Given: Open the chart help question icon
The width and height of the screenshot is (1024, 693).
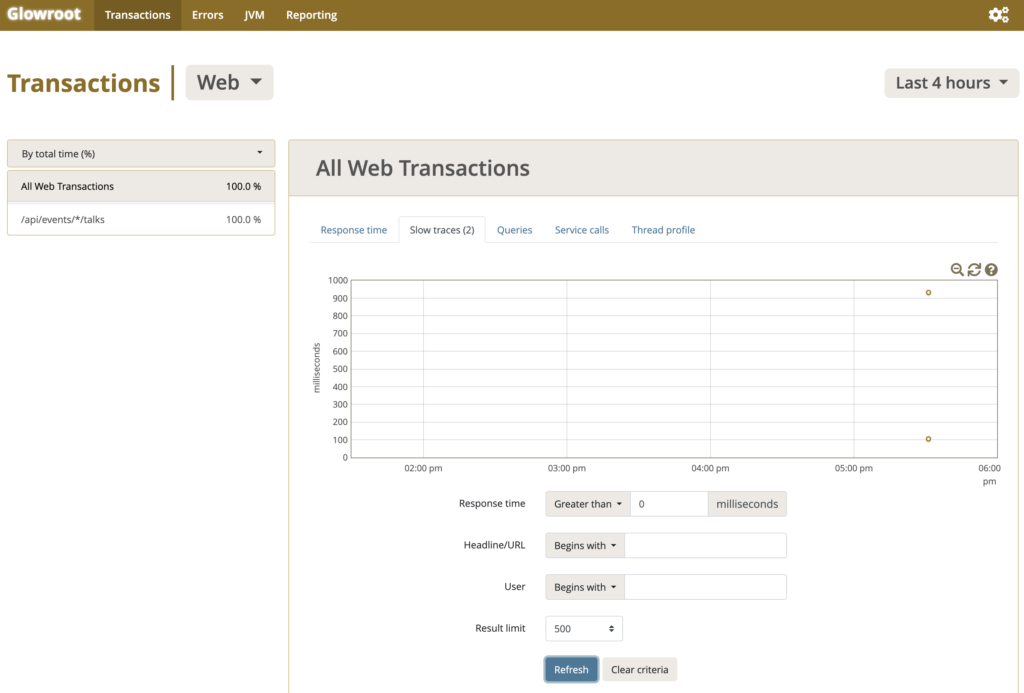Looking at the screenshot, I should [991, 270].
